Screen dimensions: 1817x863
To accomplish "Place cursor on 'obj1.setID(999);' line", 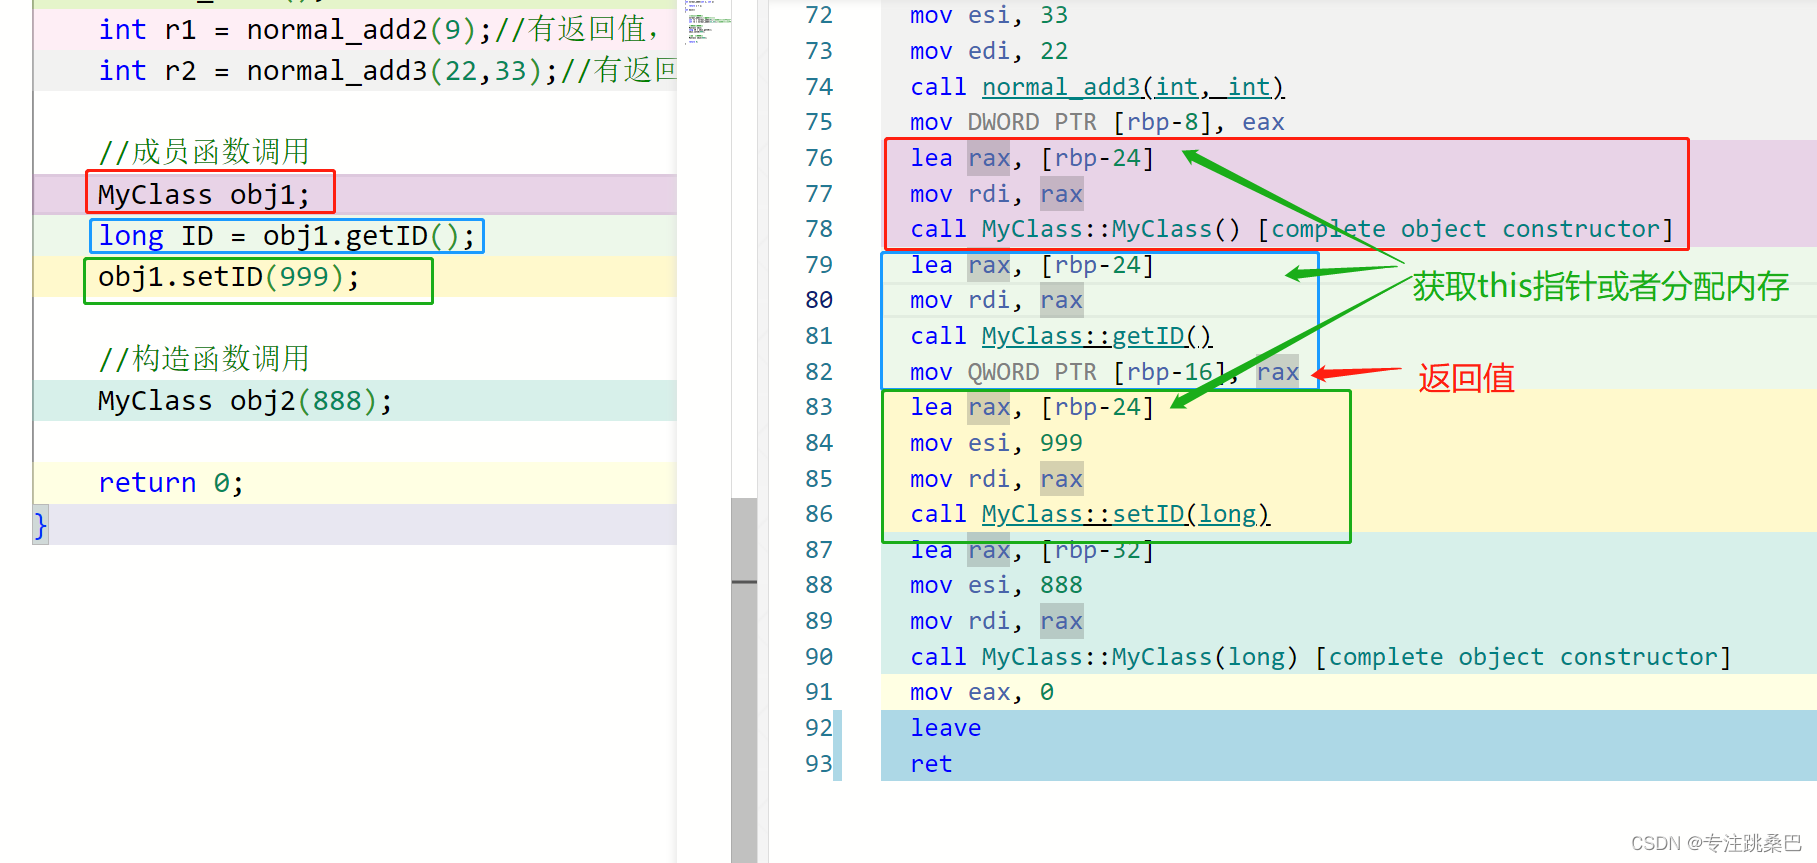I will click(228, 277).
